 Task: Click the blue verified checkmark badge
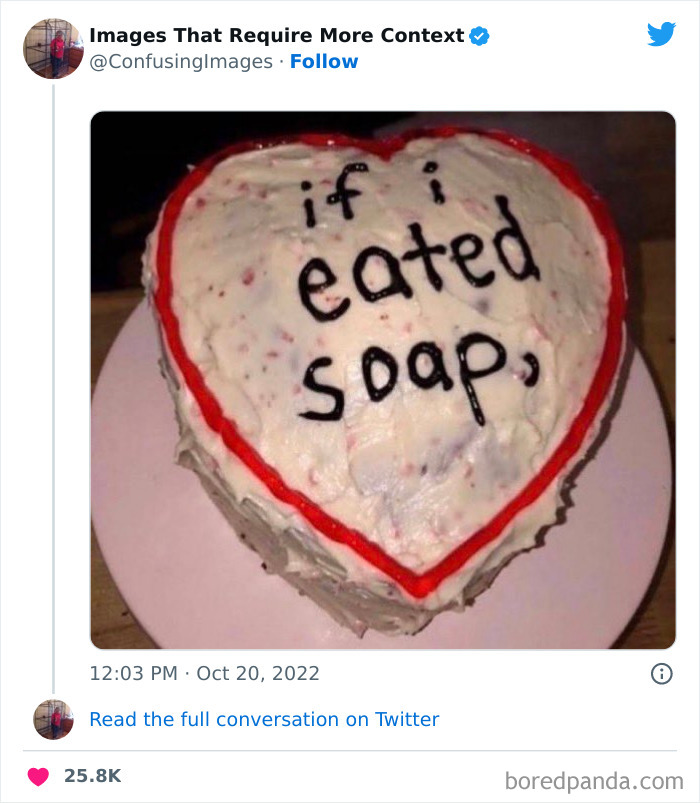coord(479,36)
